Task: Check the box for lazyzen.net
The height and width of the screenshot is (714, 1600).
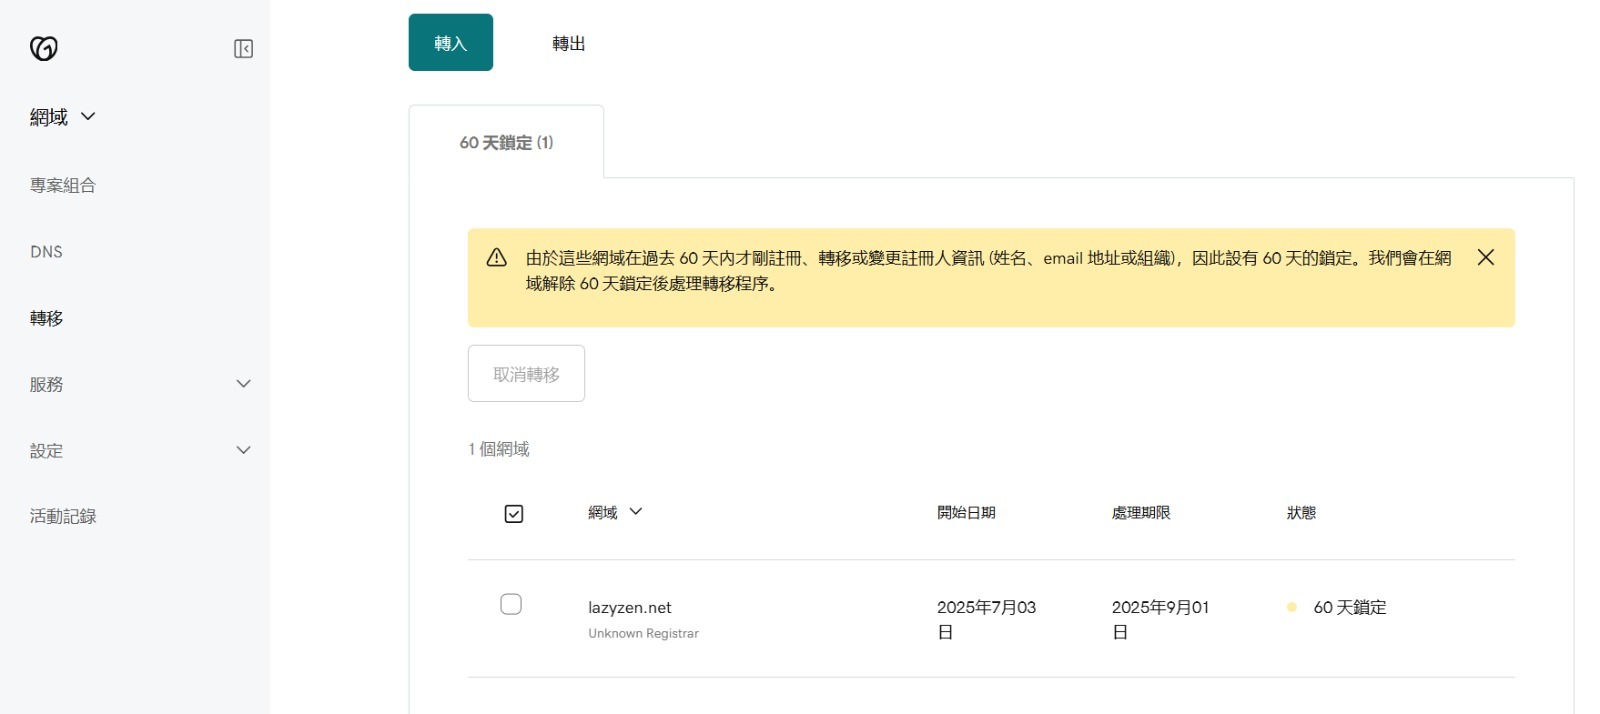Action: click(511, 604)
